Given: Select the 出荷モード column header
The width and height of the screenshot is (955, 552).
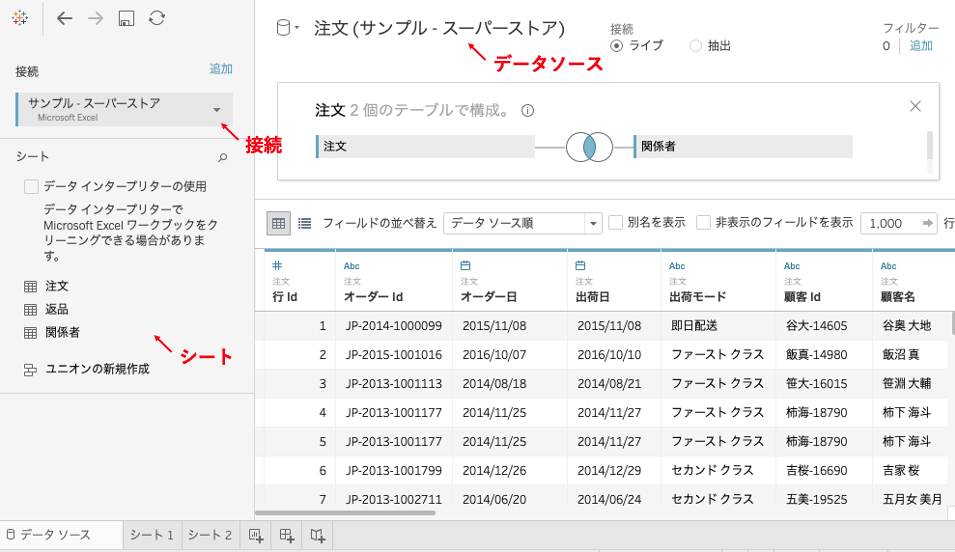Looking at the screenshot, I should coord(718,281).
